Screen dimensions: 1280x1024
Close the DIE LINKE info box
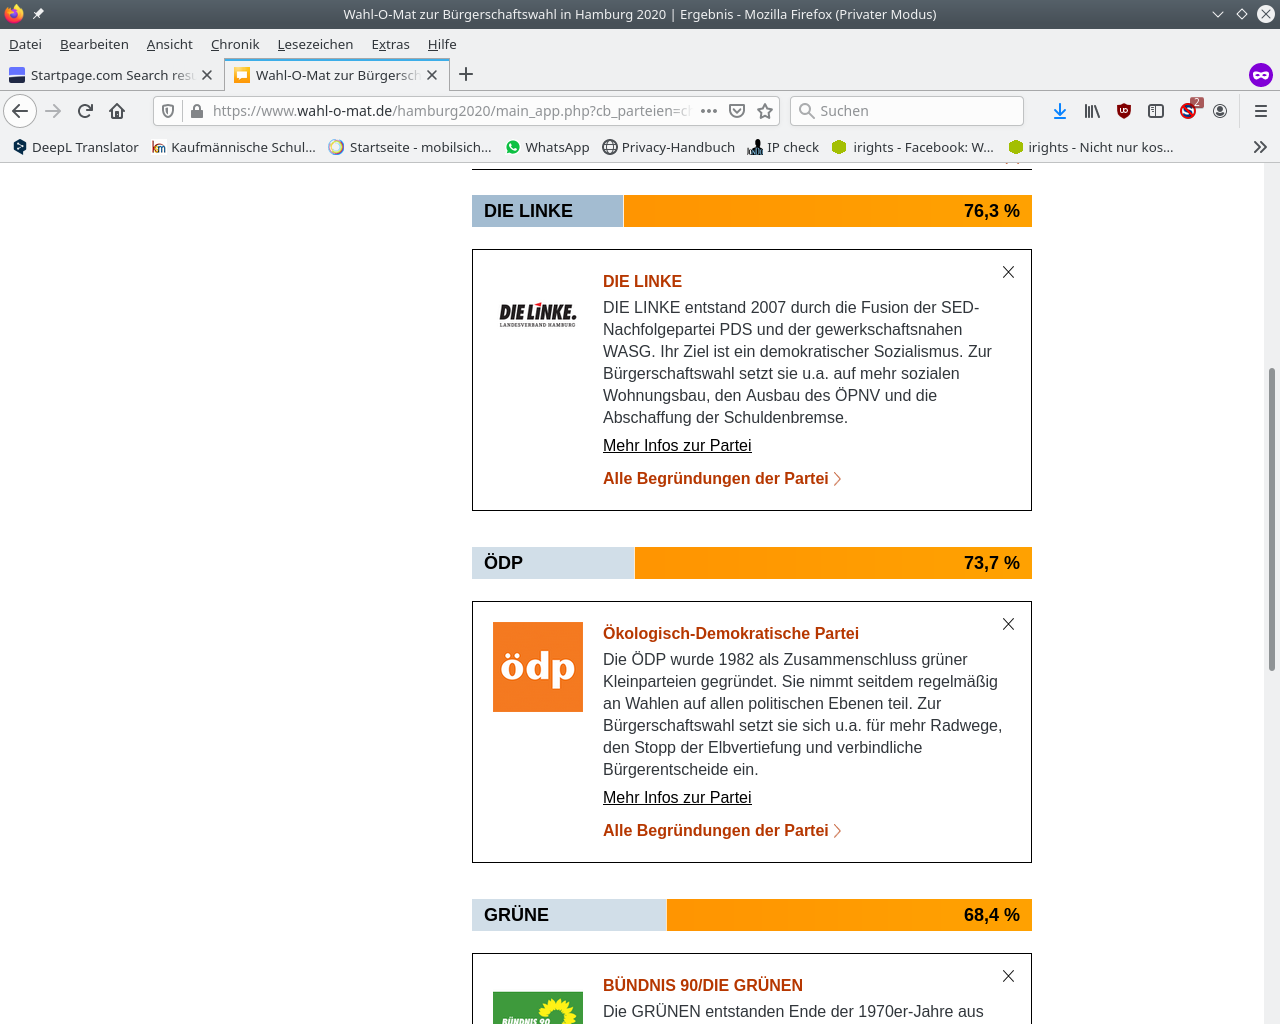[x=1008, y=272]
